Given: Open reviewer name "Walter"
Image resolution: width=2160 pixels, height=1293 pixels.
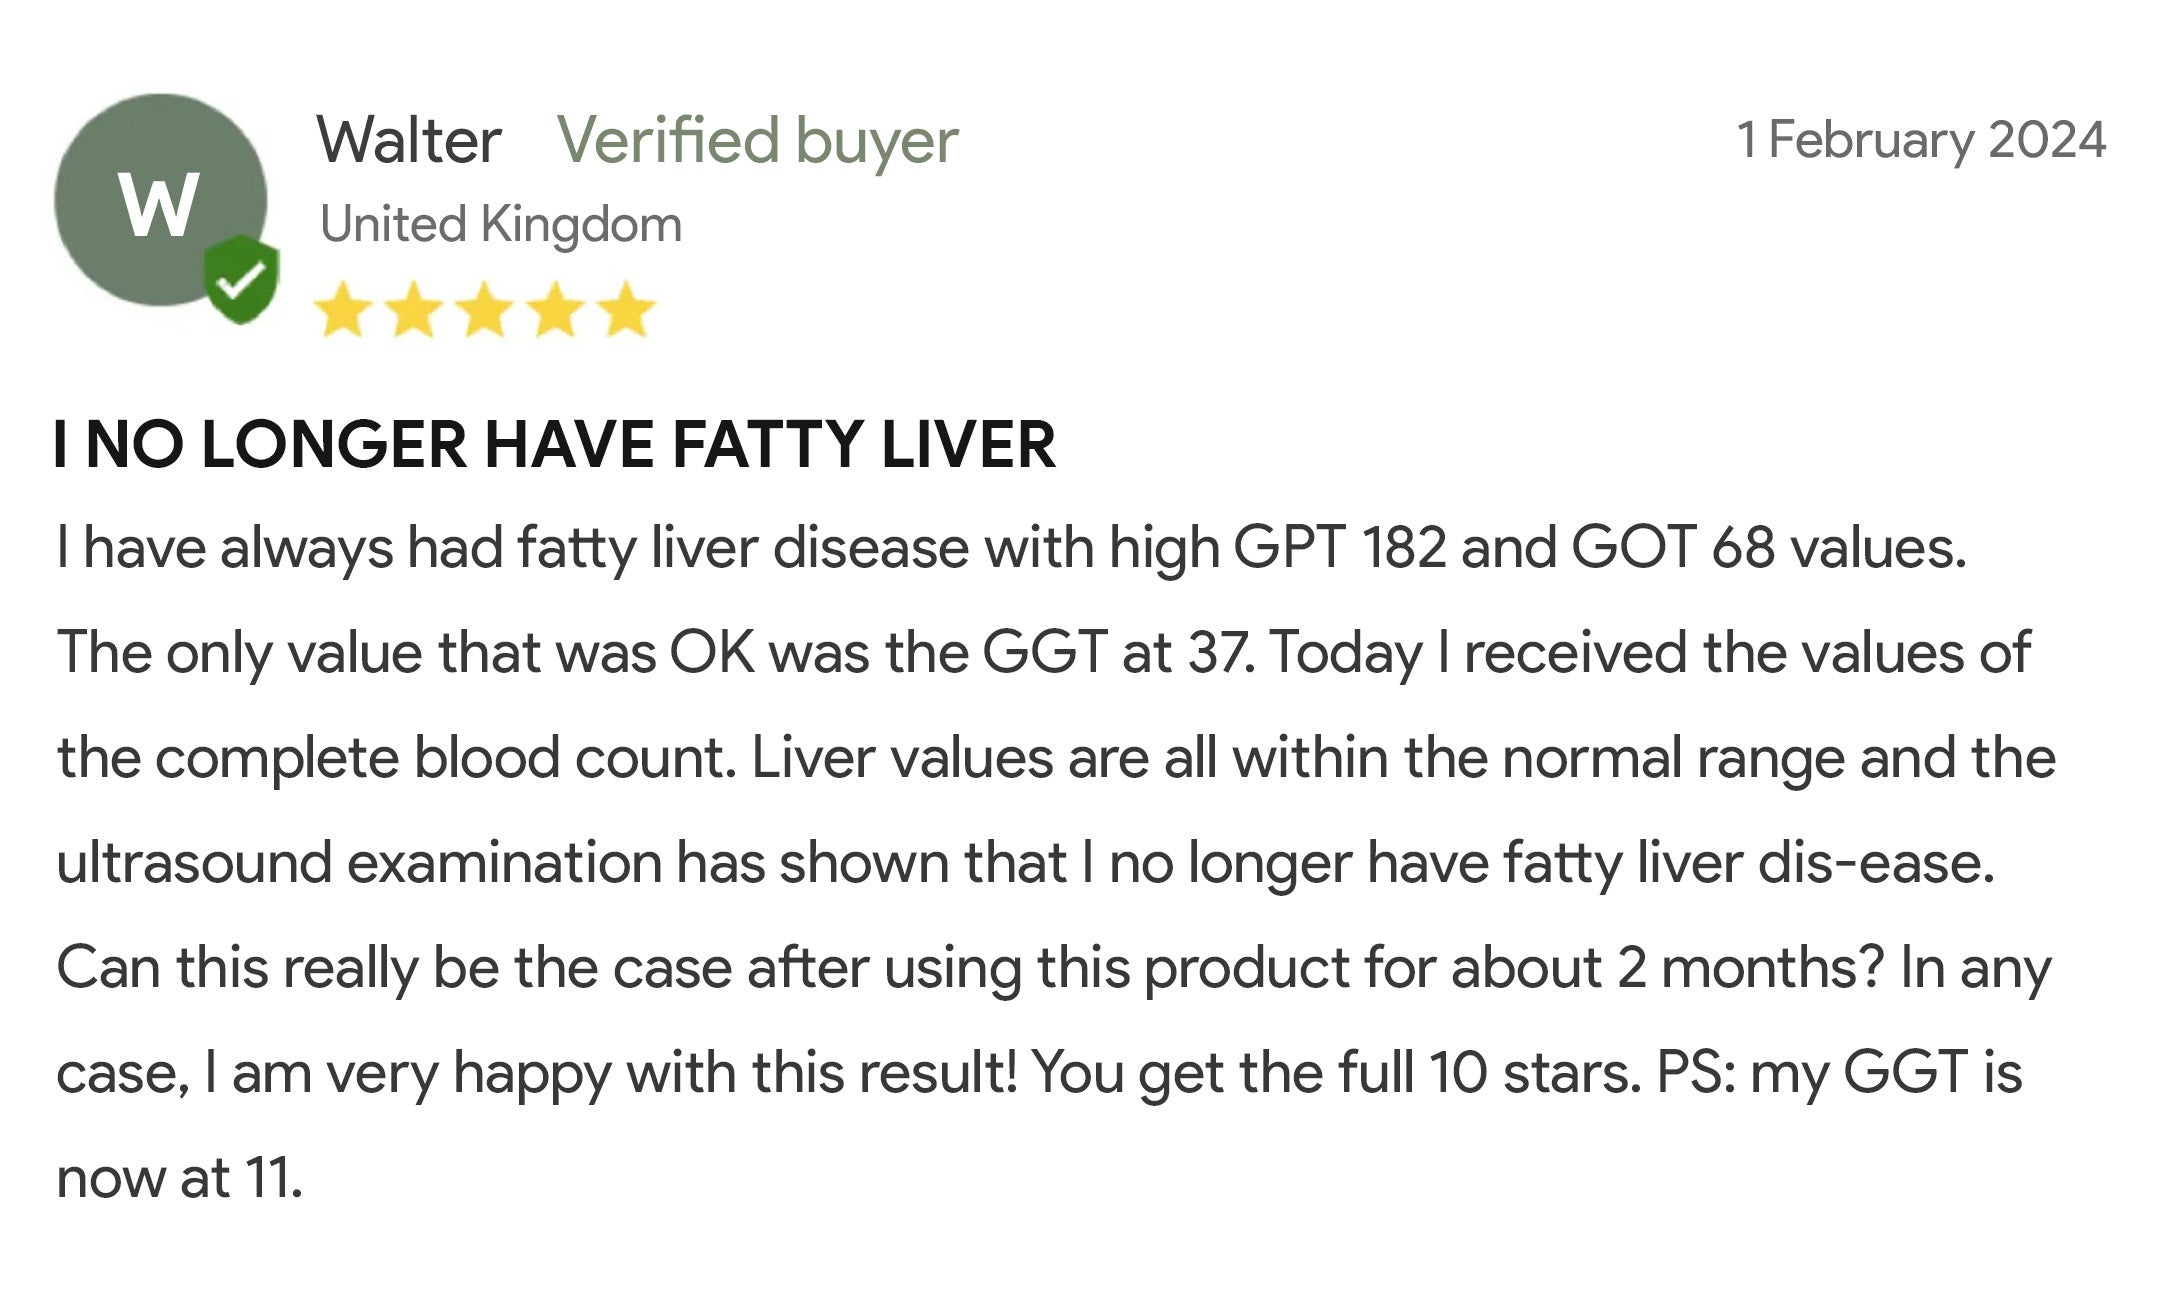Looking at the screenshot, I should (409, 140).
